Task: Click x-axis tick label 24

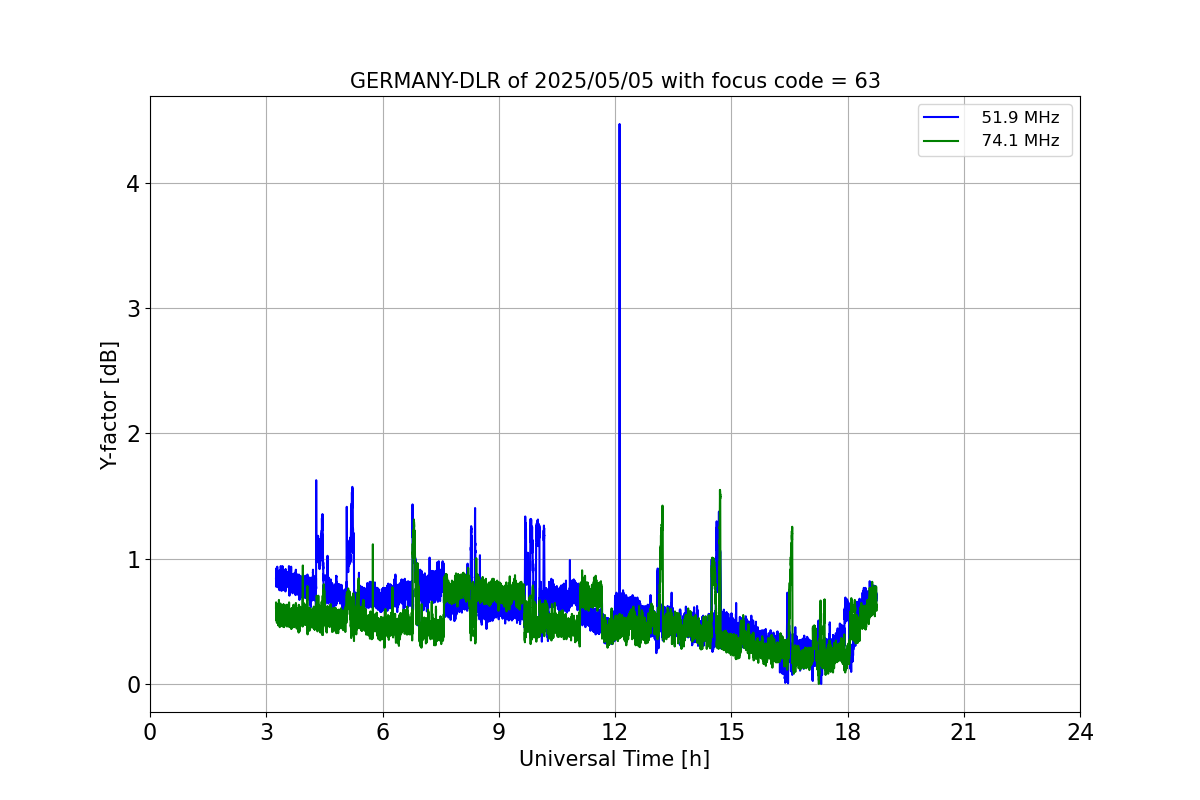Action: [1080, 732]
